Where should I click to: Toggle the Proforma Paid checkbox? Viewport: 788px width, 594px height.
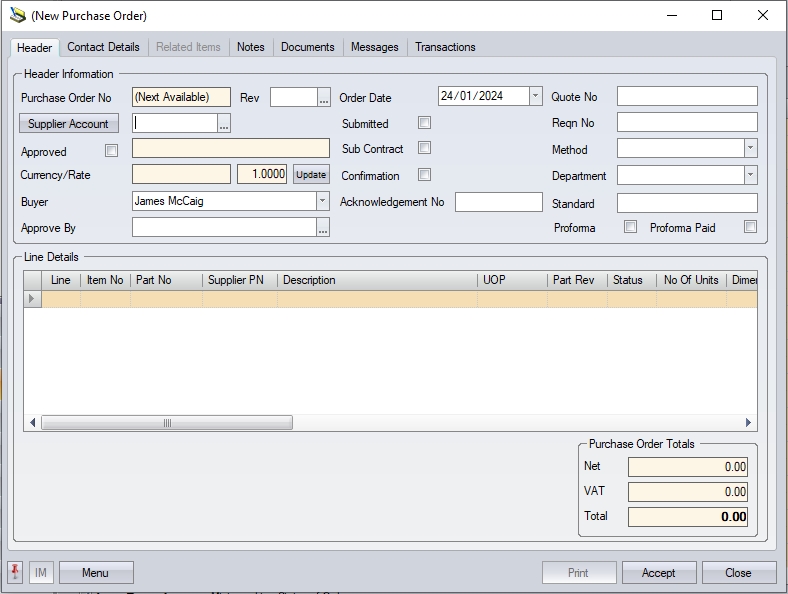point(749,227)
